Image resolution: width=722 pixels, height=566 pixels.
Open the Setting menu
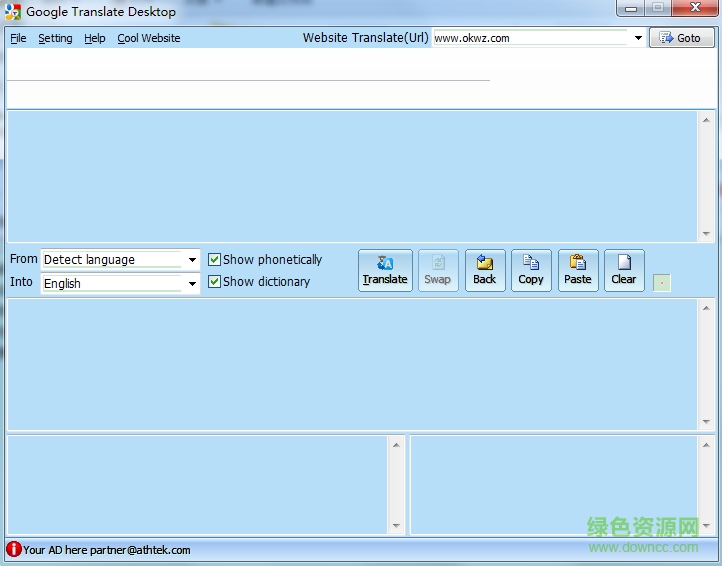click(55, 38)
